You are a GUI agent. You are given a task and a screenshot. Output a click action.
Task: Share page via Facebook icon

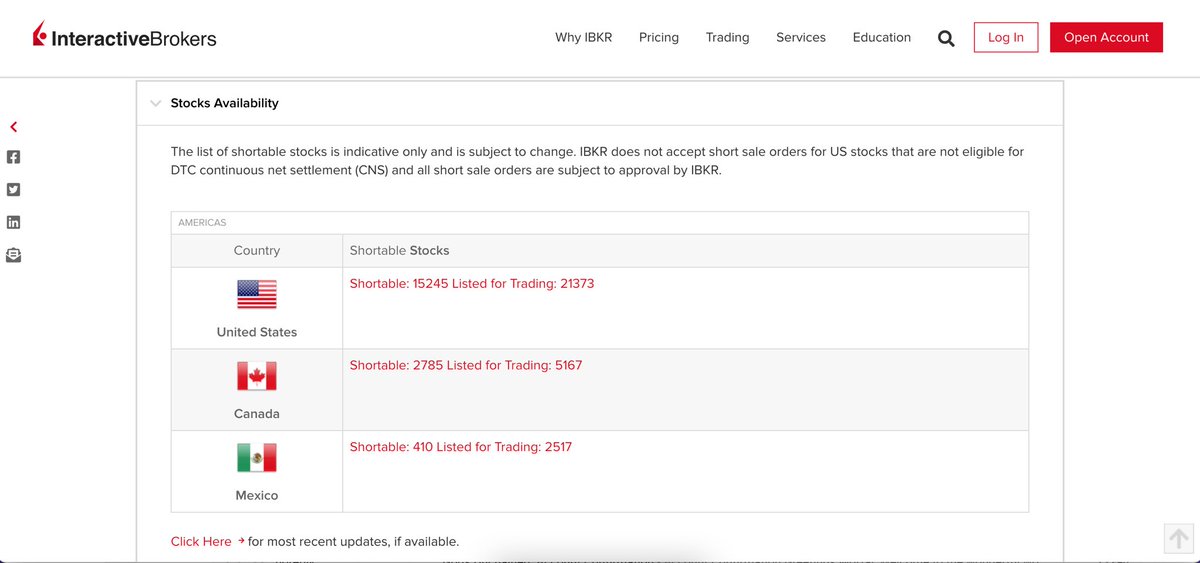(14, 157)
